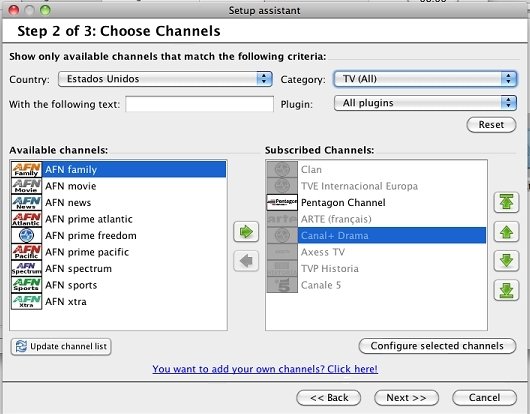Click the gray left-arrow unsubscribe button
Viewport: 530px width, 414px height.
click(x=246, y=261)
